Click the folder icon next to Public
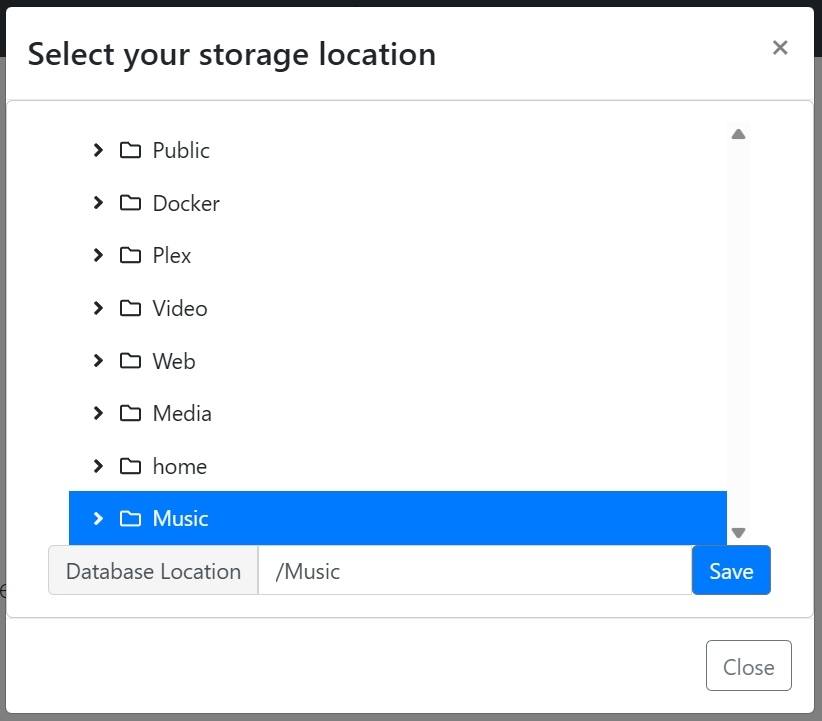The width and height of the screenshot is (822, 721). coord(130,151)
